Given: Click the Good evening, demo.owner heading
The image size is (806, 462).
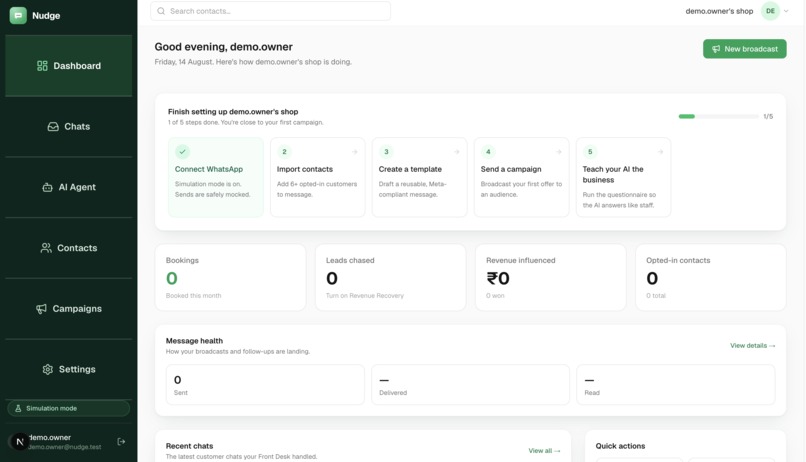Looking at the screenshot, I should (224, 47).
